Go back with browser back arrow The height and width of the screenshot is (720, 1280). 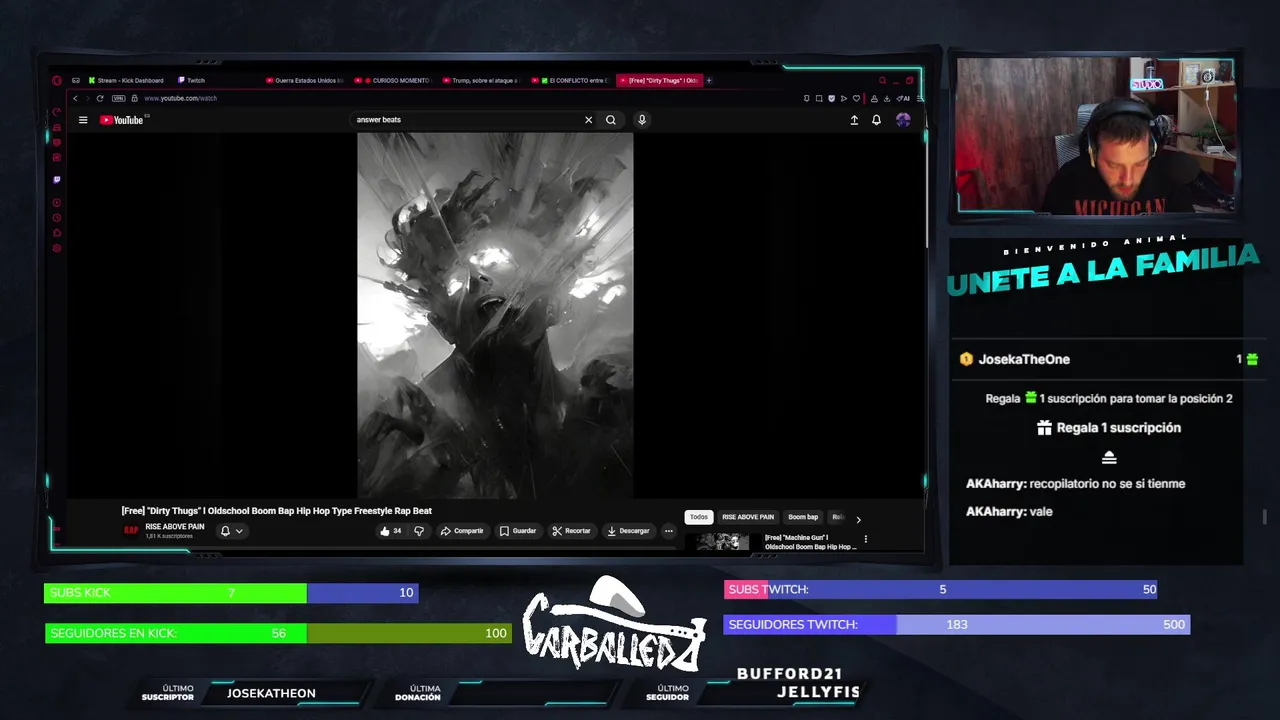[x=75, y=98]
